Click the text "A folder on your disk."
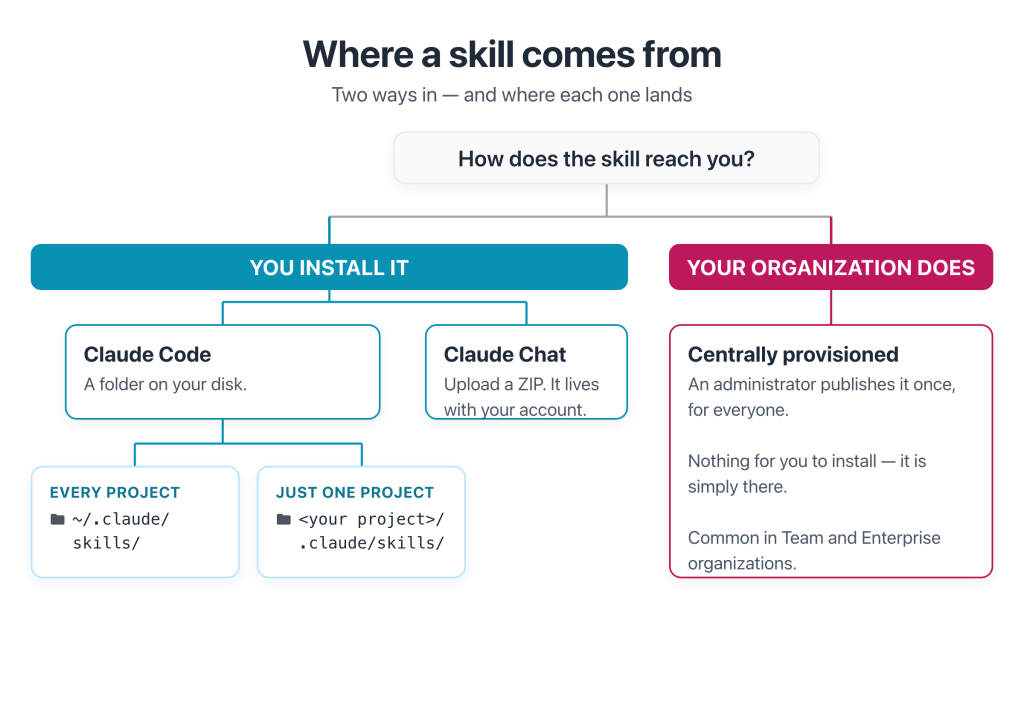This screenshot has height=708, width=1024. coord(165,384)
